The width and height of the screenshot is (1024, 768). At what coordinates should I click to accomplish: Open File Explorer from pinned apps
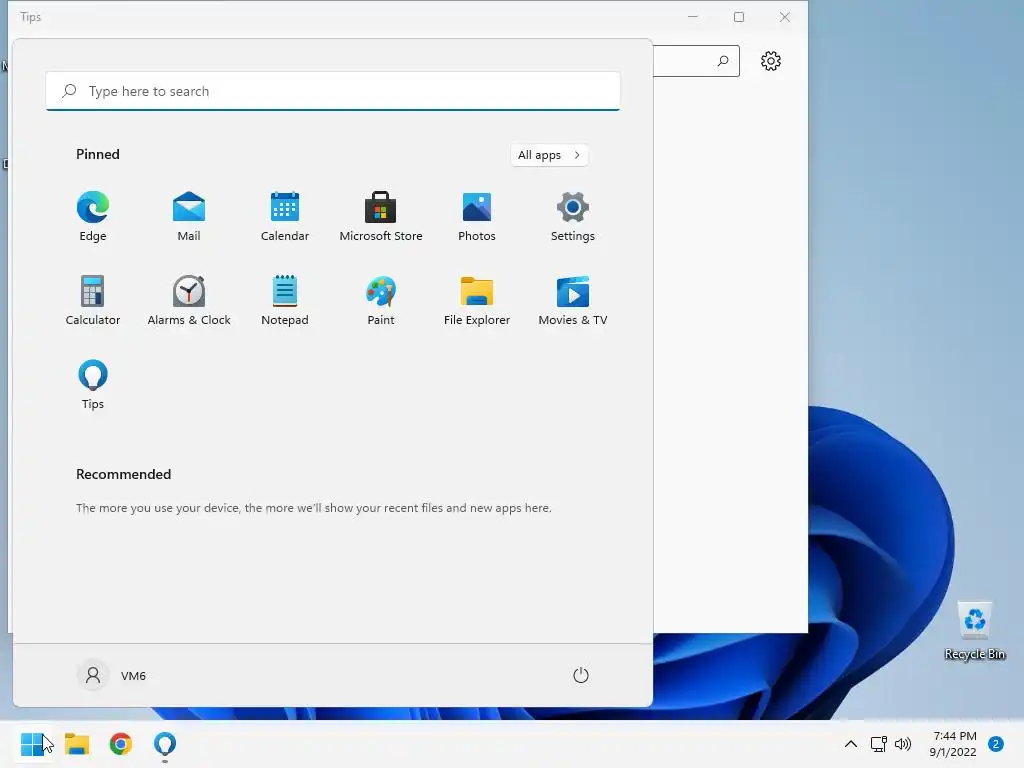477,300
